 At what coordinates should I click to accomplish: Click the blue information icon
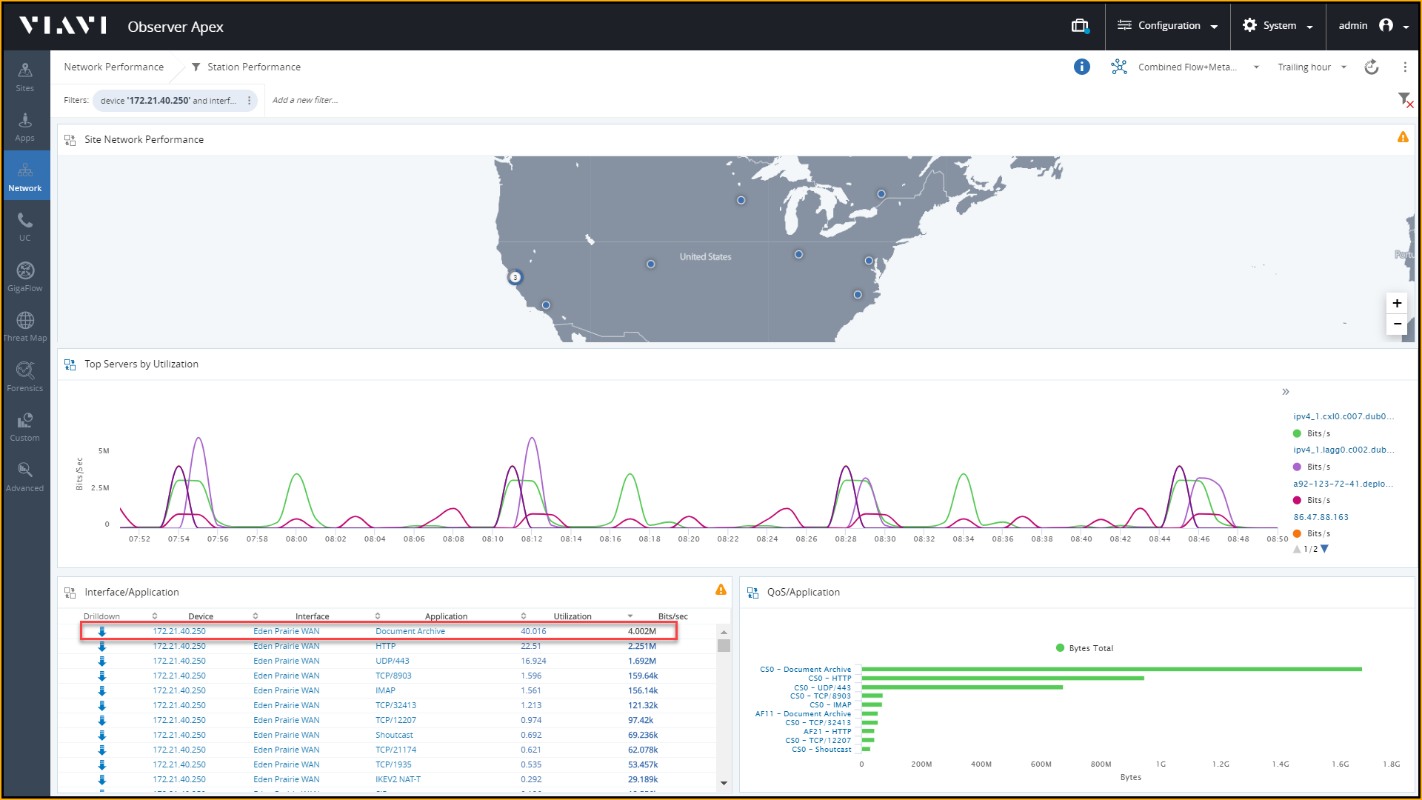(1081, 67)
